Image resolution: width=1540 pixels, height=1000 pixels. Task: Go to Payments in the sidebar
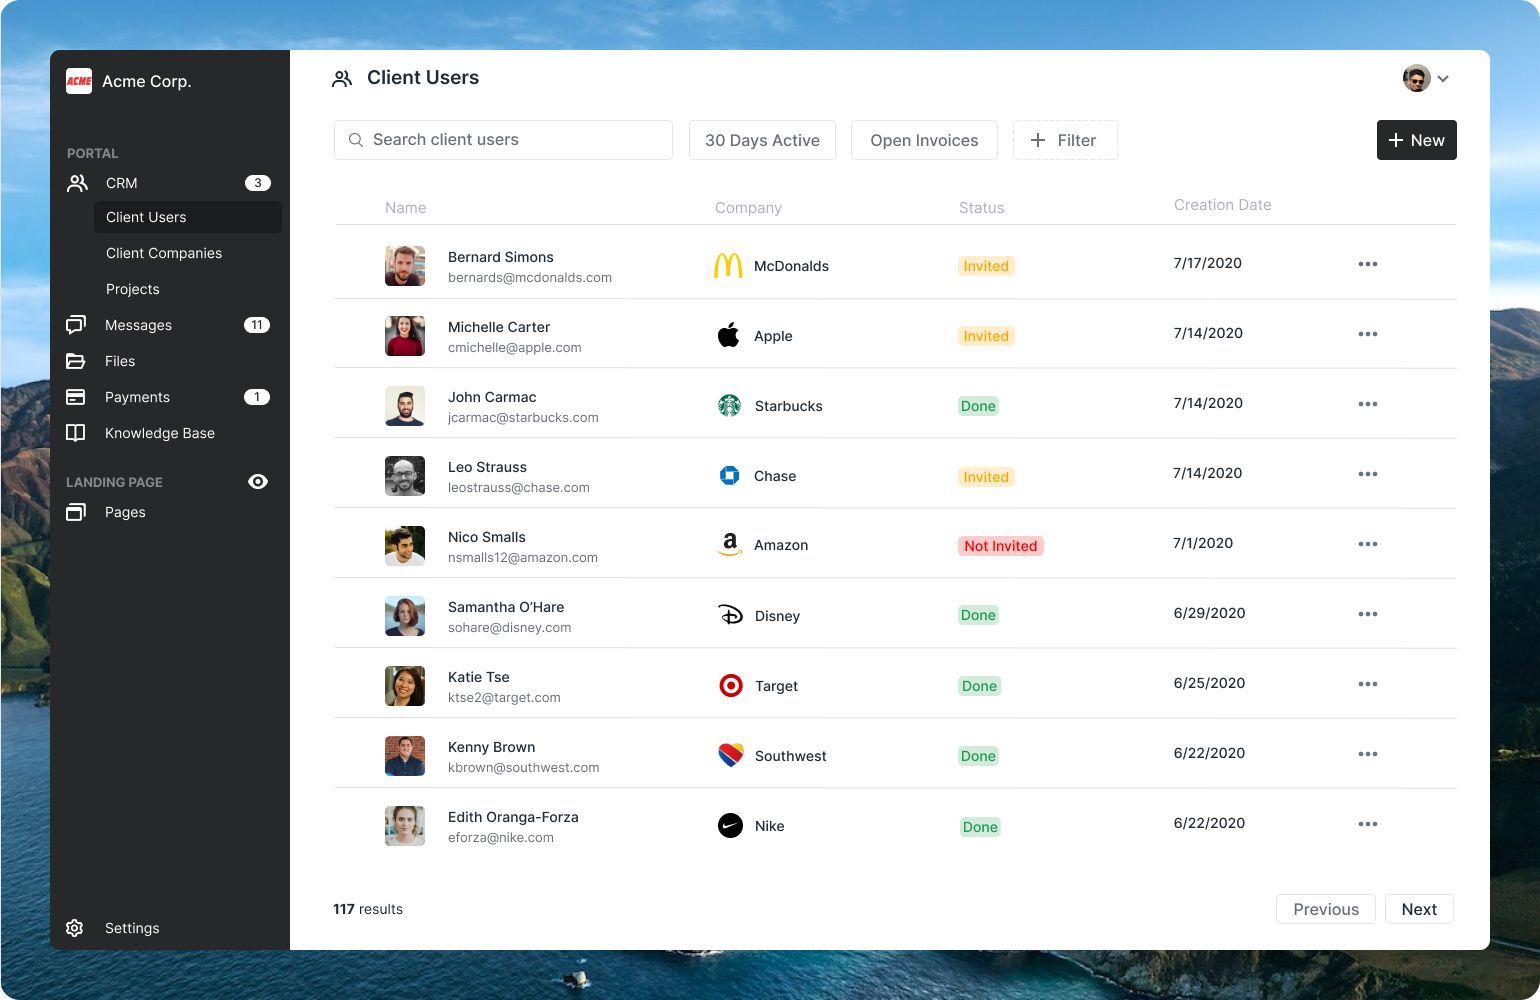(x=137, y=397)
